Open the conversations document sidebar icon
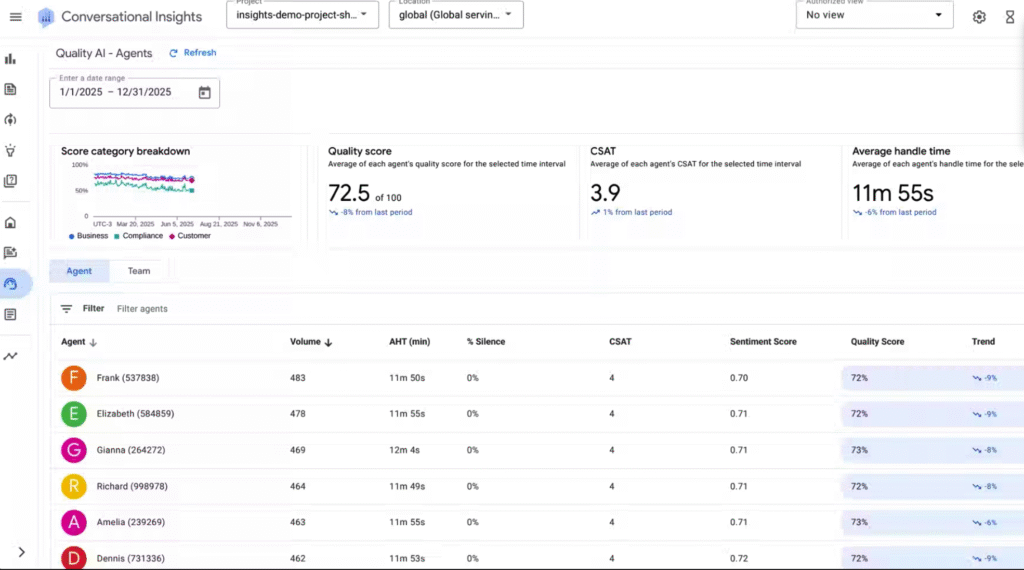1024x570 pixels. [10, 89]
